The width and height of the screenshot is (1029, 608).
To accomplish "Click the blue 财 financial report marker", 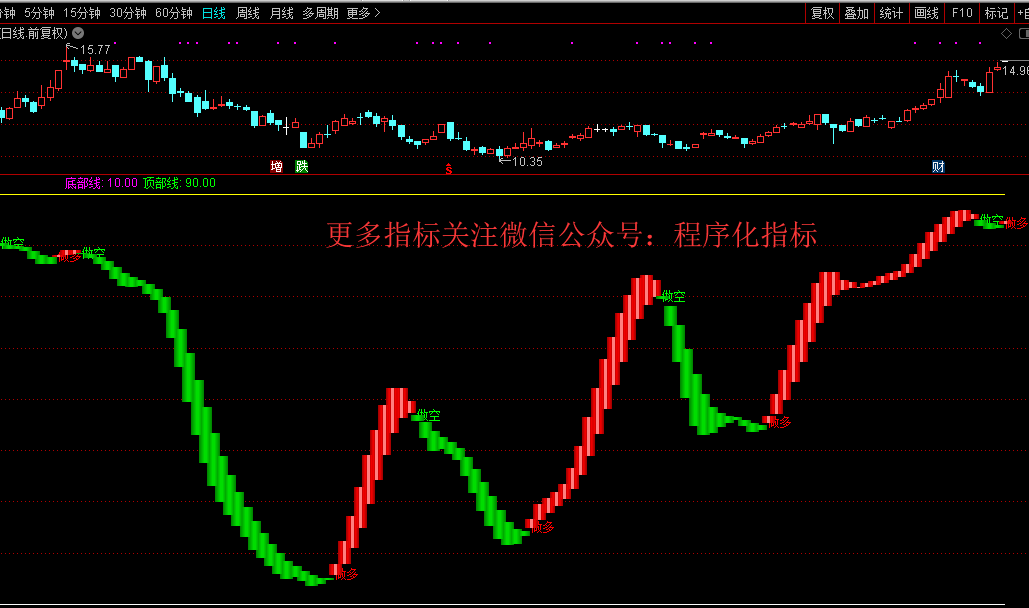I will (938, 166).
